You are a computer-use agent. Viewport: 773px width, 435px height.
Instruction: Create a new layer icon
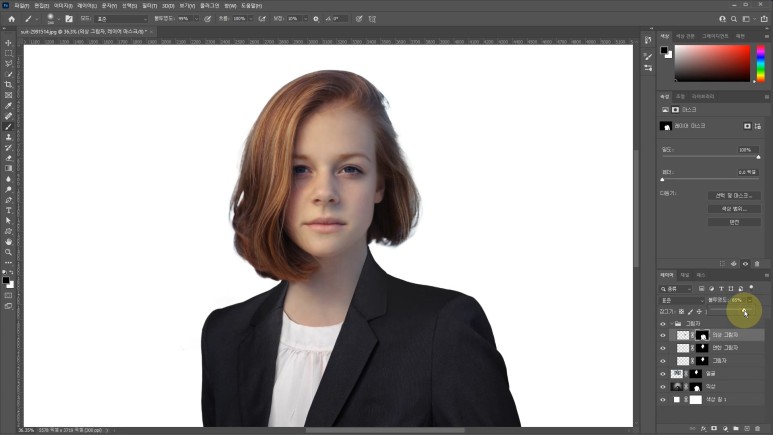tap(746, 429)
